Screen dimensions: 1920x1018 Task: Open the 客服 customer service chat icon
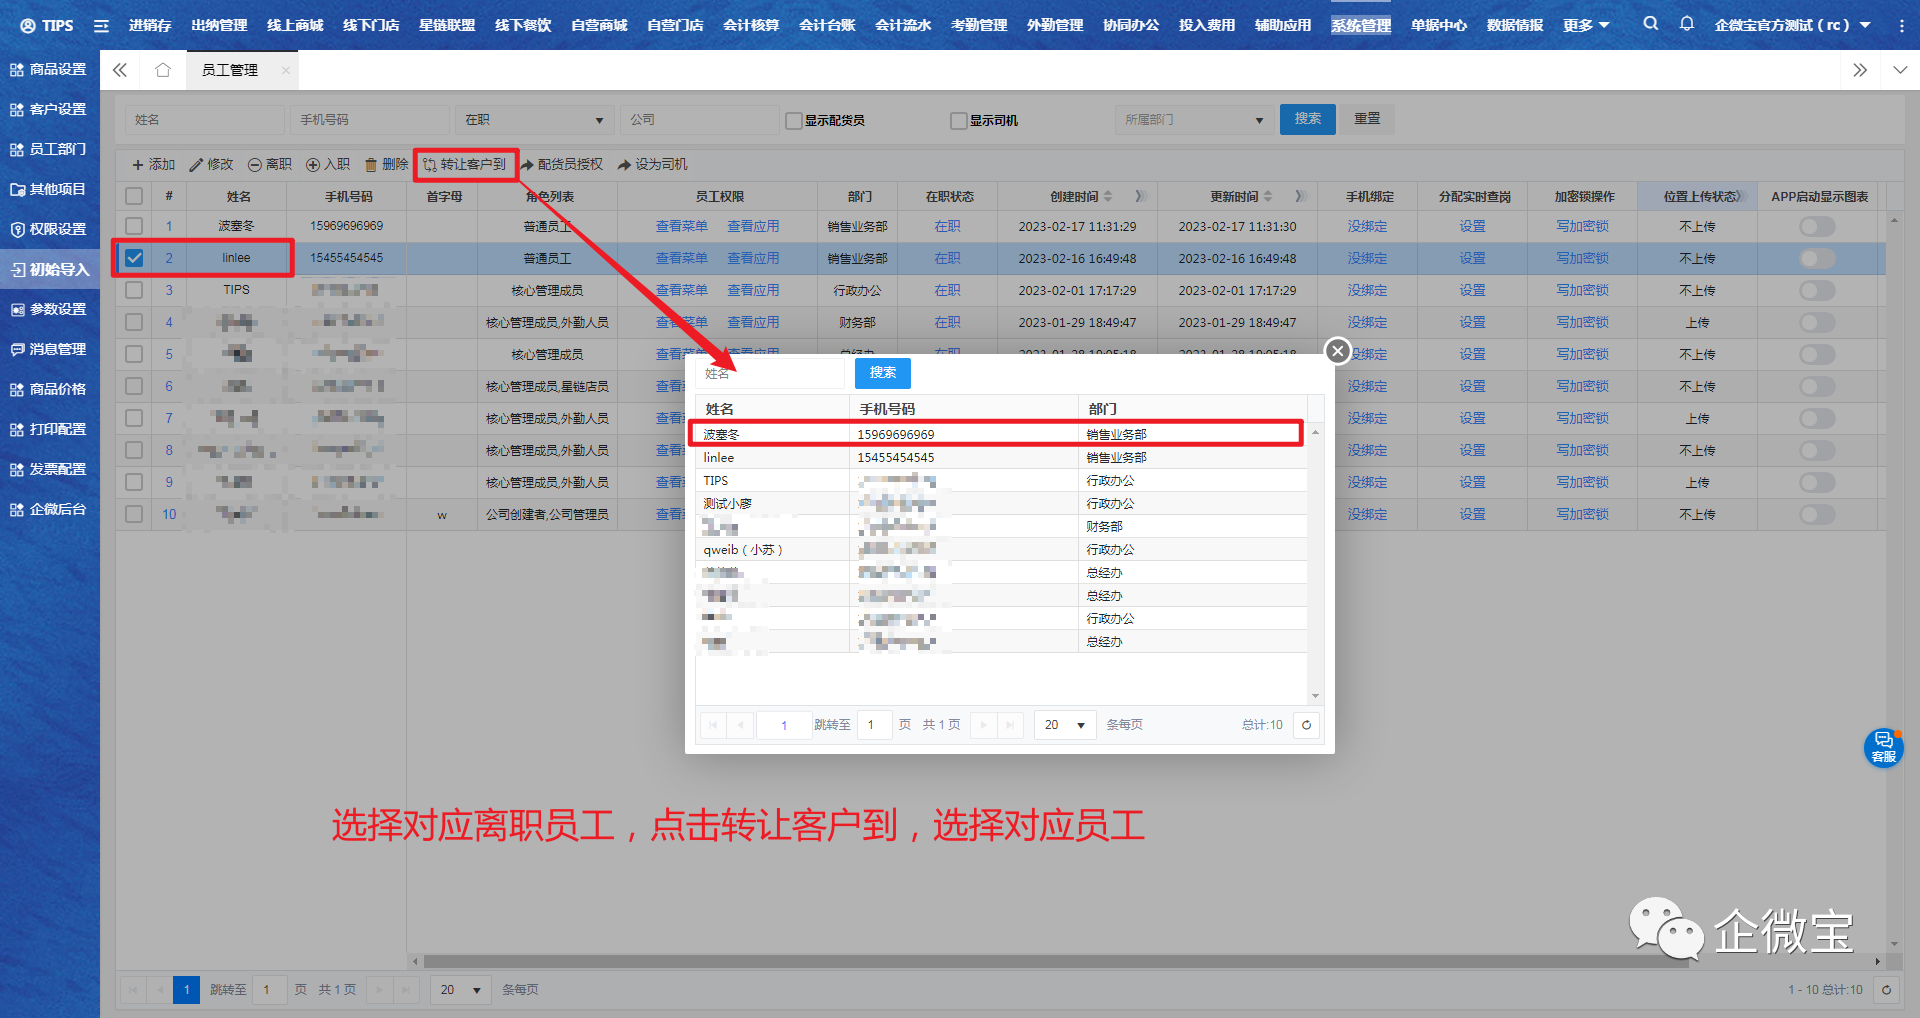click(x=1883, y=747)
